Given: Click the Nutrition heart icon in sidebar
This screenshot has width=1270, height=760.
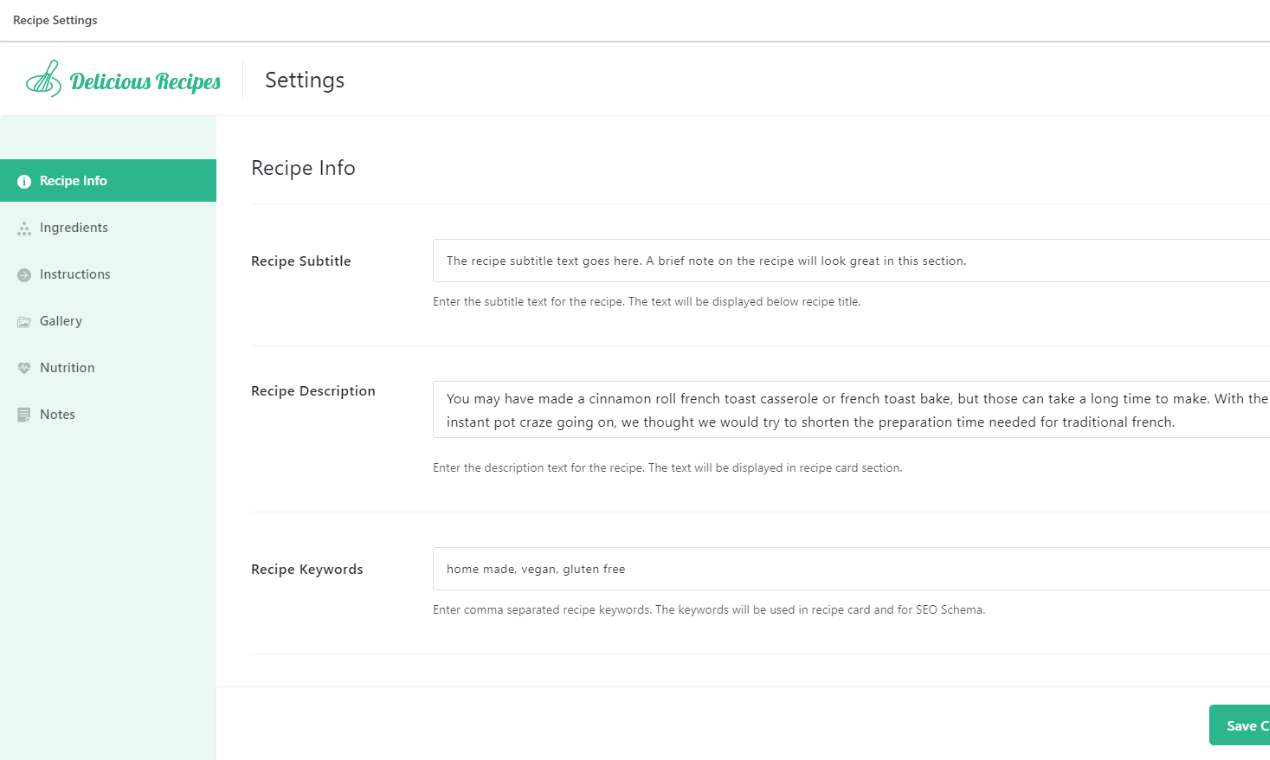Looking at the screenshot, I should [24, 368].
